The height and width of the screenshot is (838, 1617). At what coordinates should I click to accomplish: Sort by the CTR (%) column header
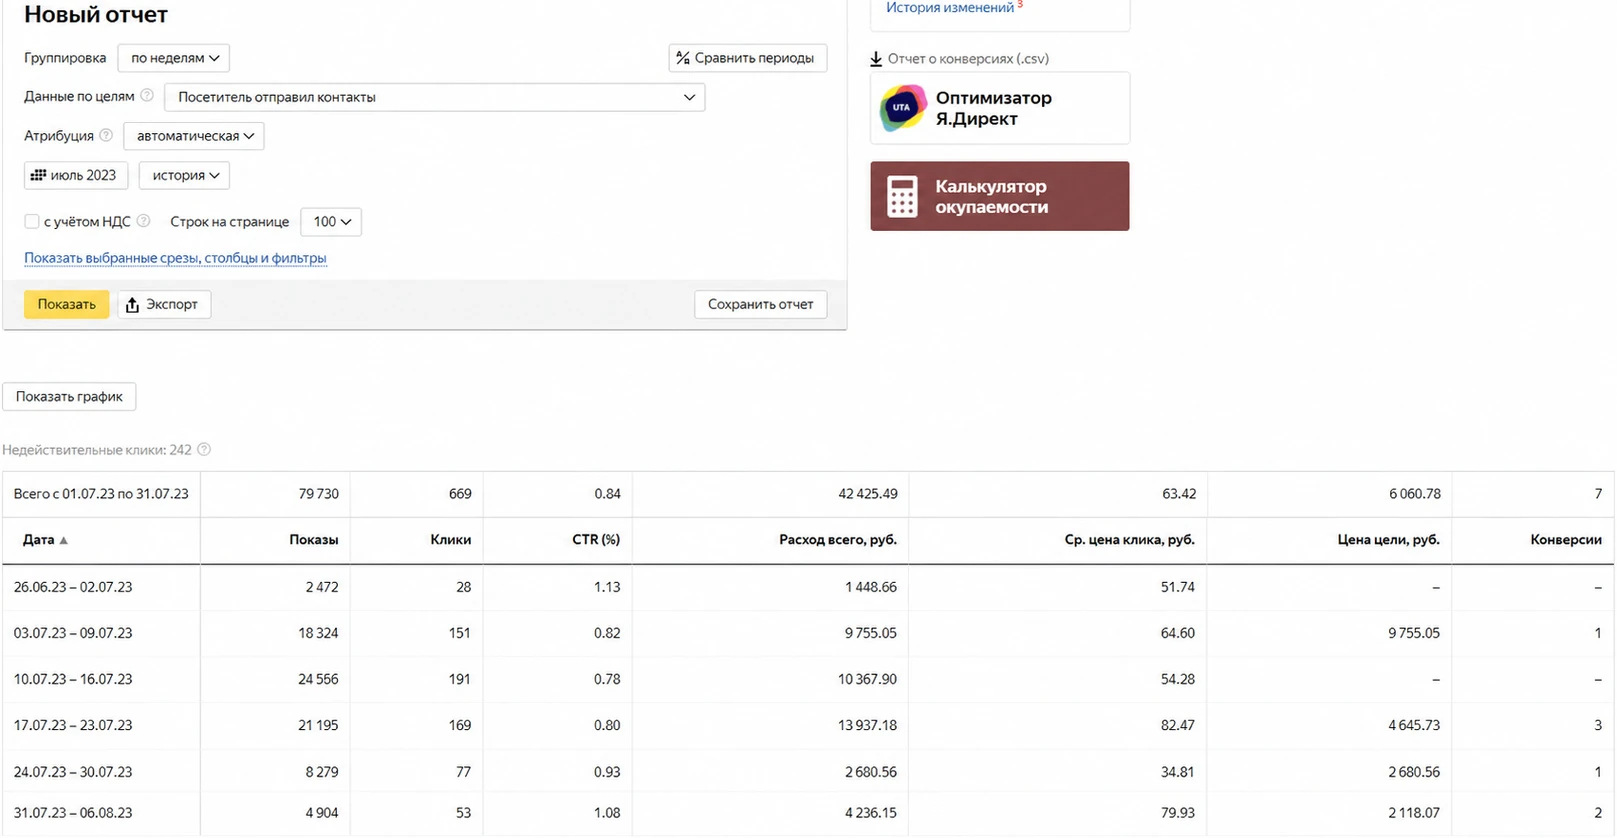[596, 540]
